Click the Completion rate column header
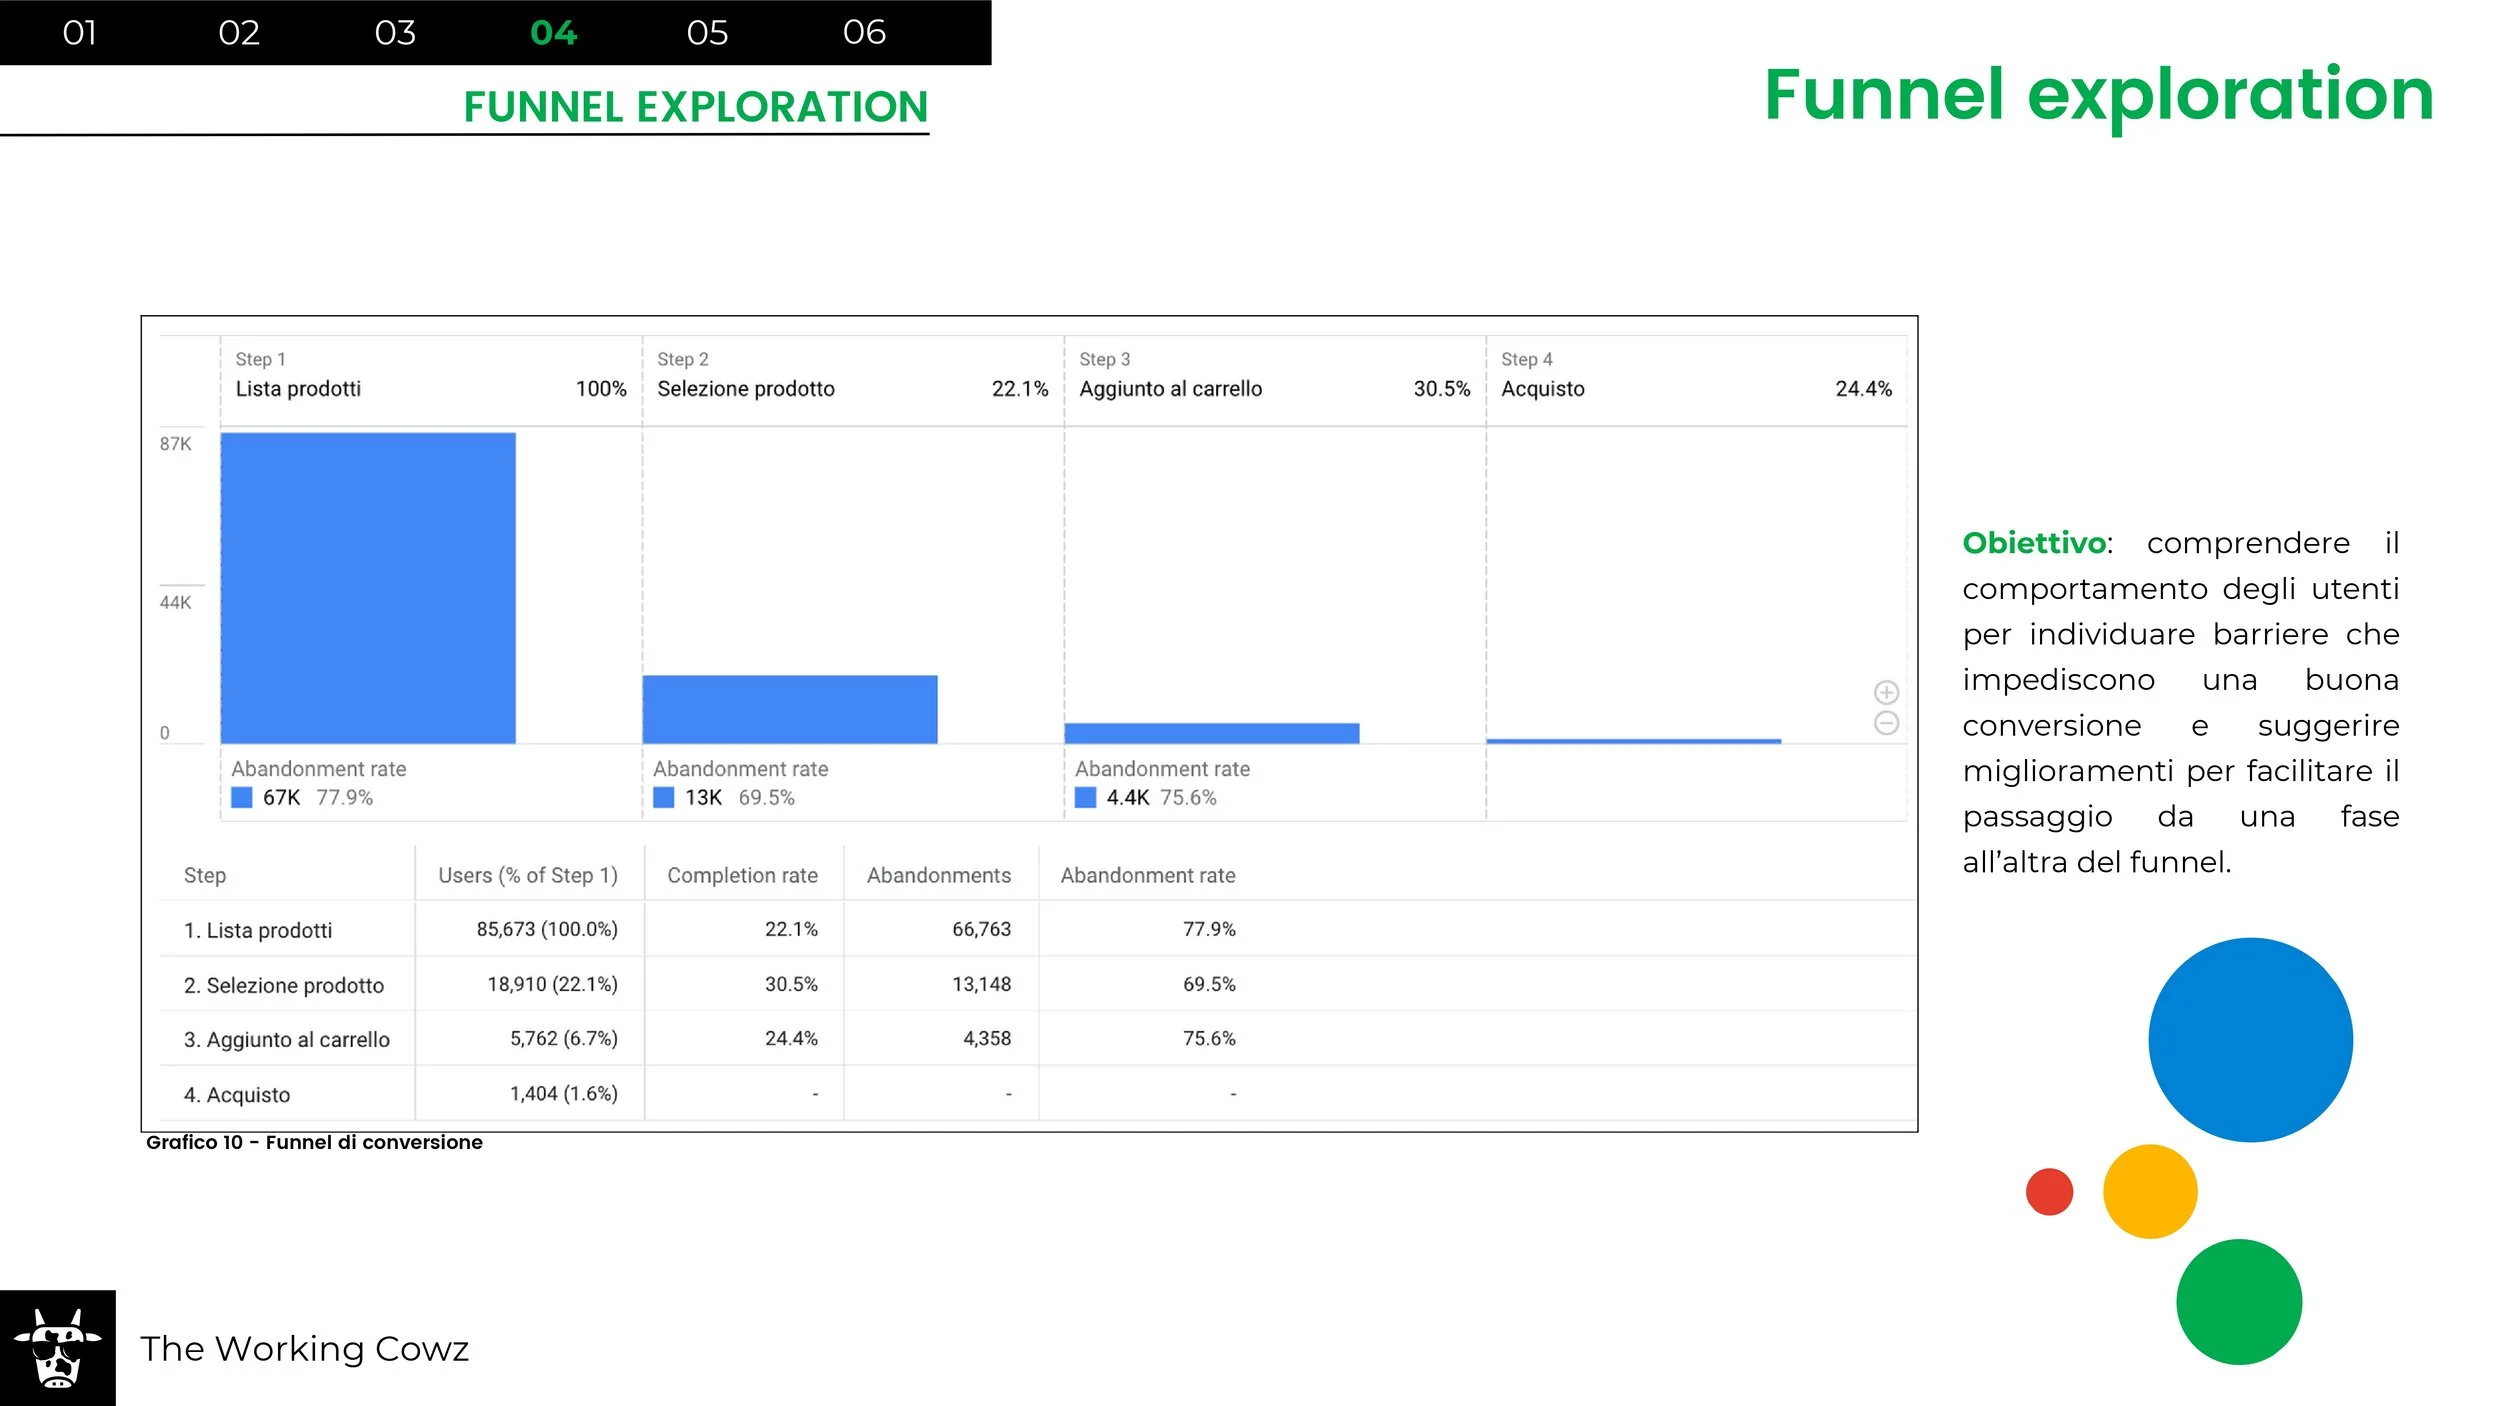Screen dimensions: 2500x1406 tap(742, 875)
